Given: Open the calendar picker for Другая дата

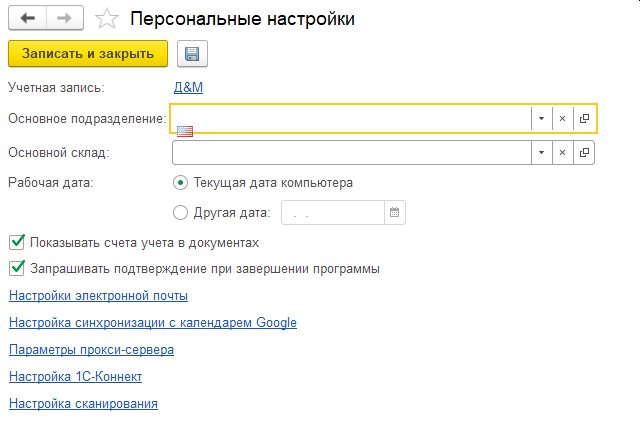Looking at the screenshot, I should click(x=395, y=213).
